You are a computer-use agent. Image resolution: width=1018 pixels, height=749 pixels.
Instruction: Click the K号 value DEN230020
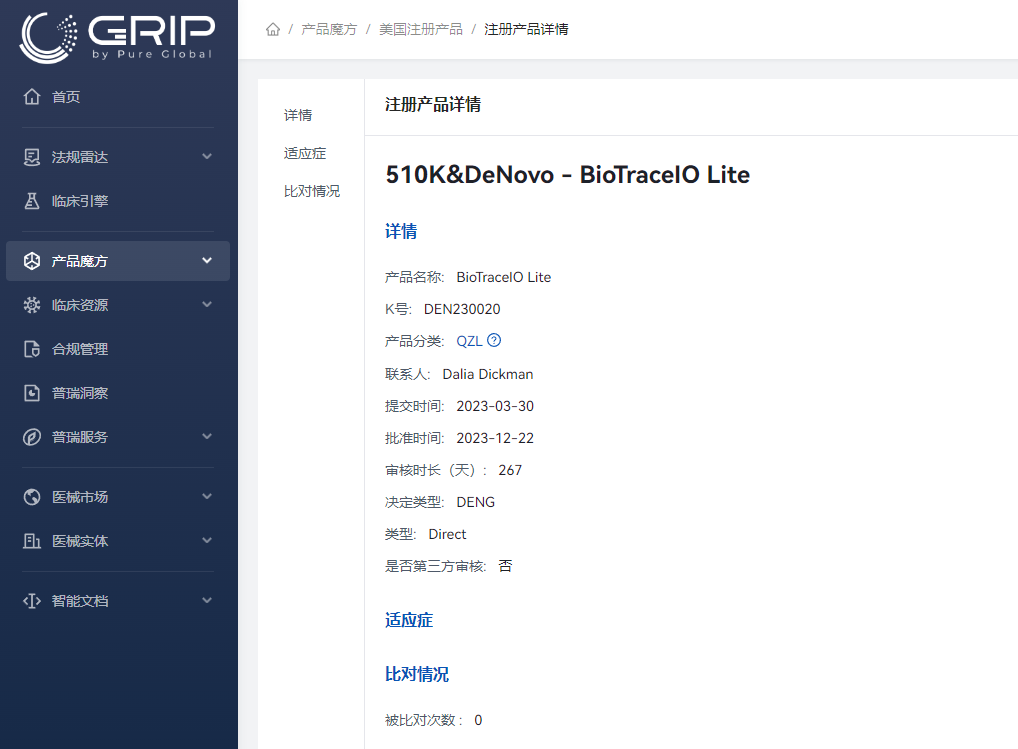(462, 309)
